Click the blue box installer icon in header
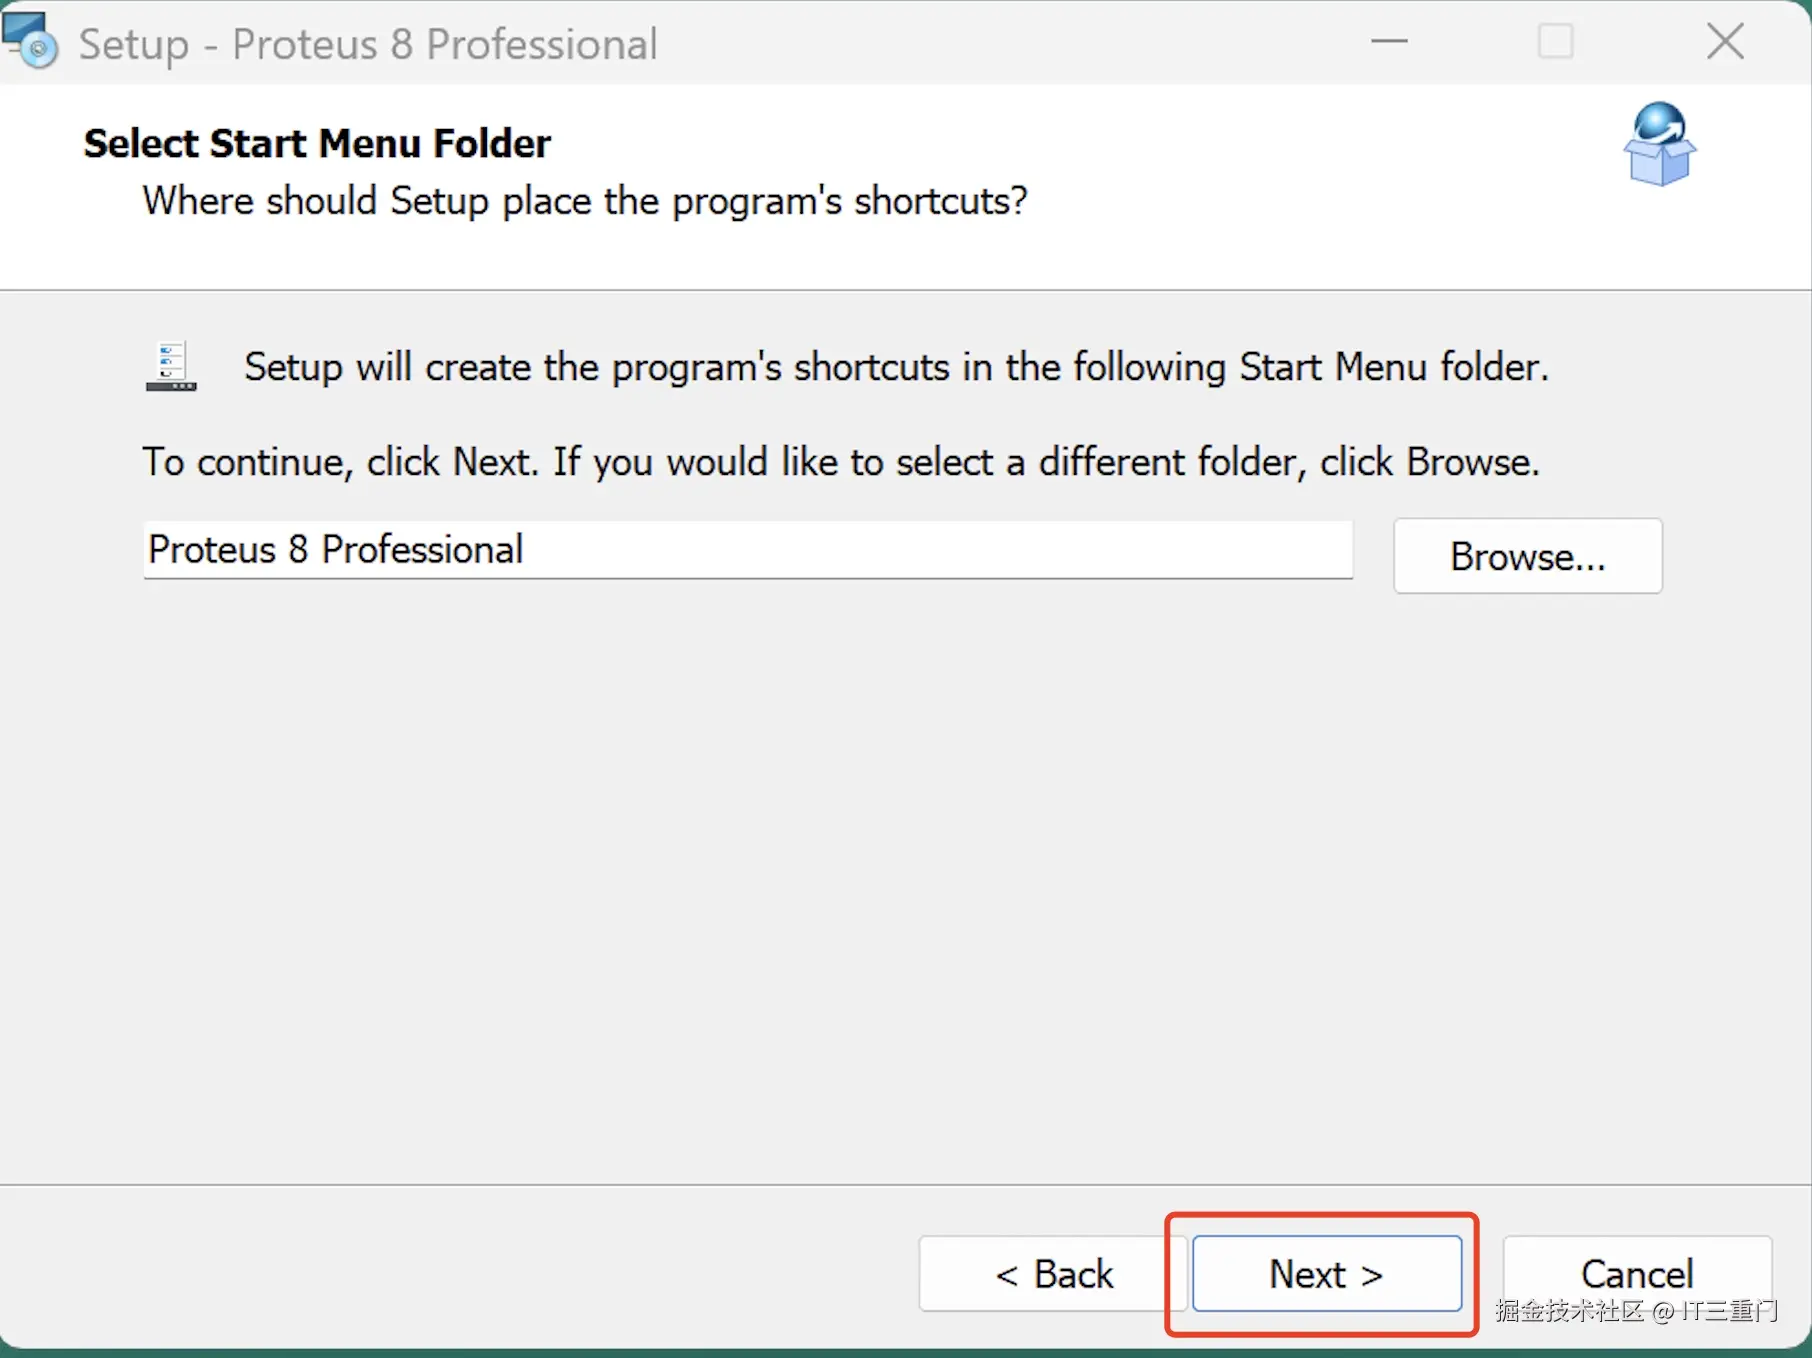Image resolution: width=1812 pixels, height=1358 pixels. [1659, 145]
